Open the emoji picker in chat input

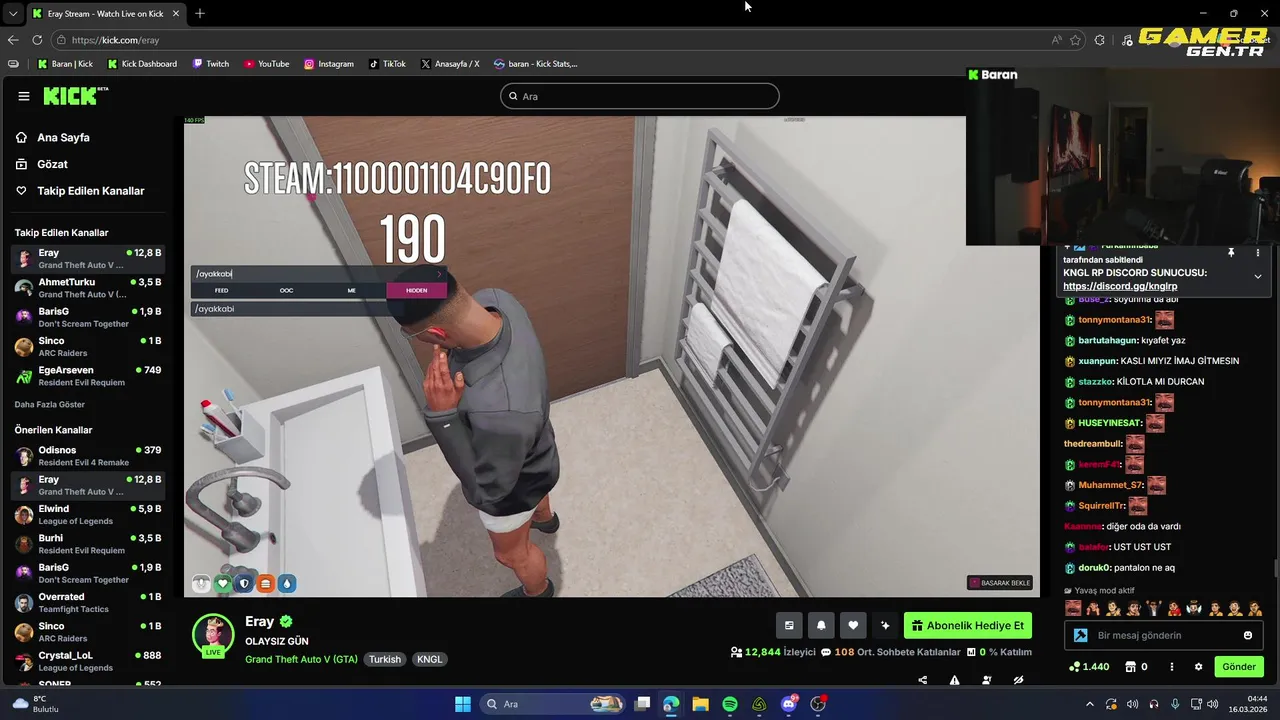(x=1248, y=635)
